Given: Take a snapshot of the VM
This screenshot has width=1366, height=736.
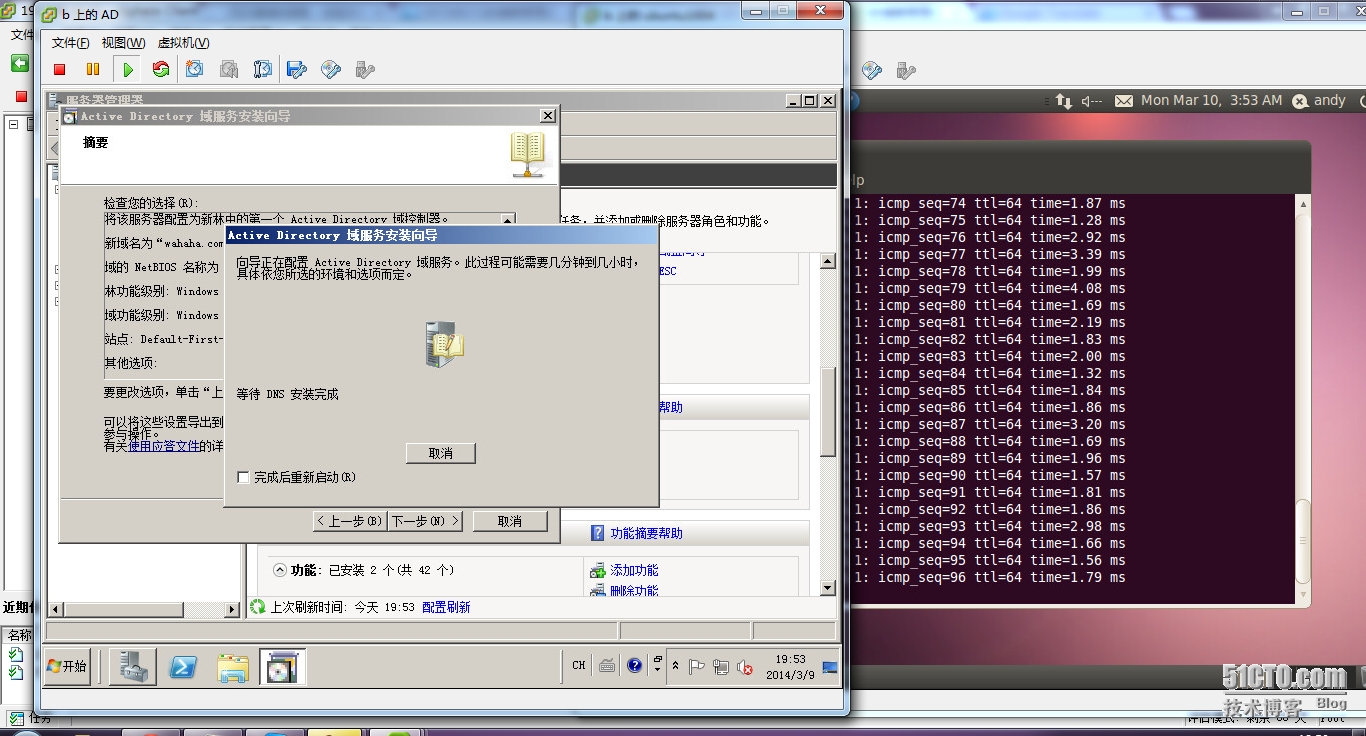Looking at the screenshot, I should (x=195, y=69).
